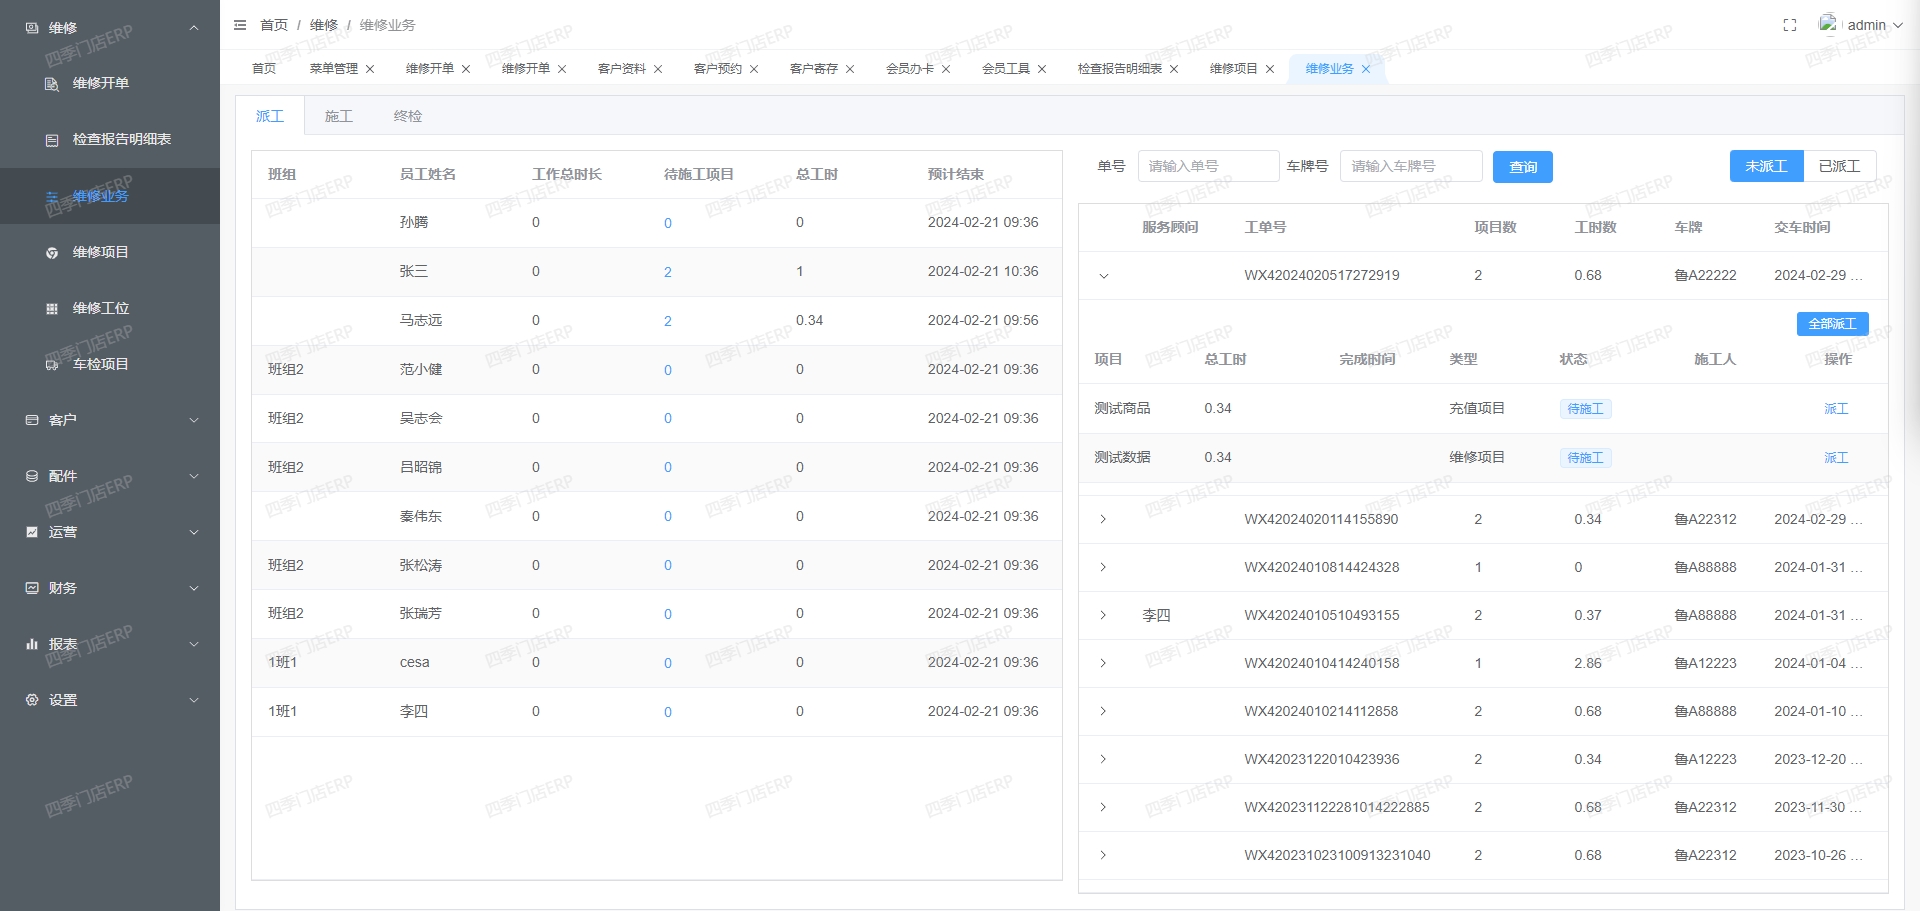This screenshot has height=911, width=1920.
Task: Open the 施工 tab
Action: coord(339,116)
